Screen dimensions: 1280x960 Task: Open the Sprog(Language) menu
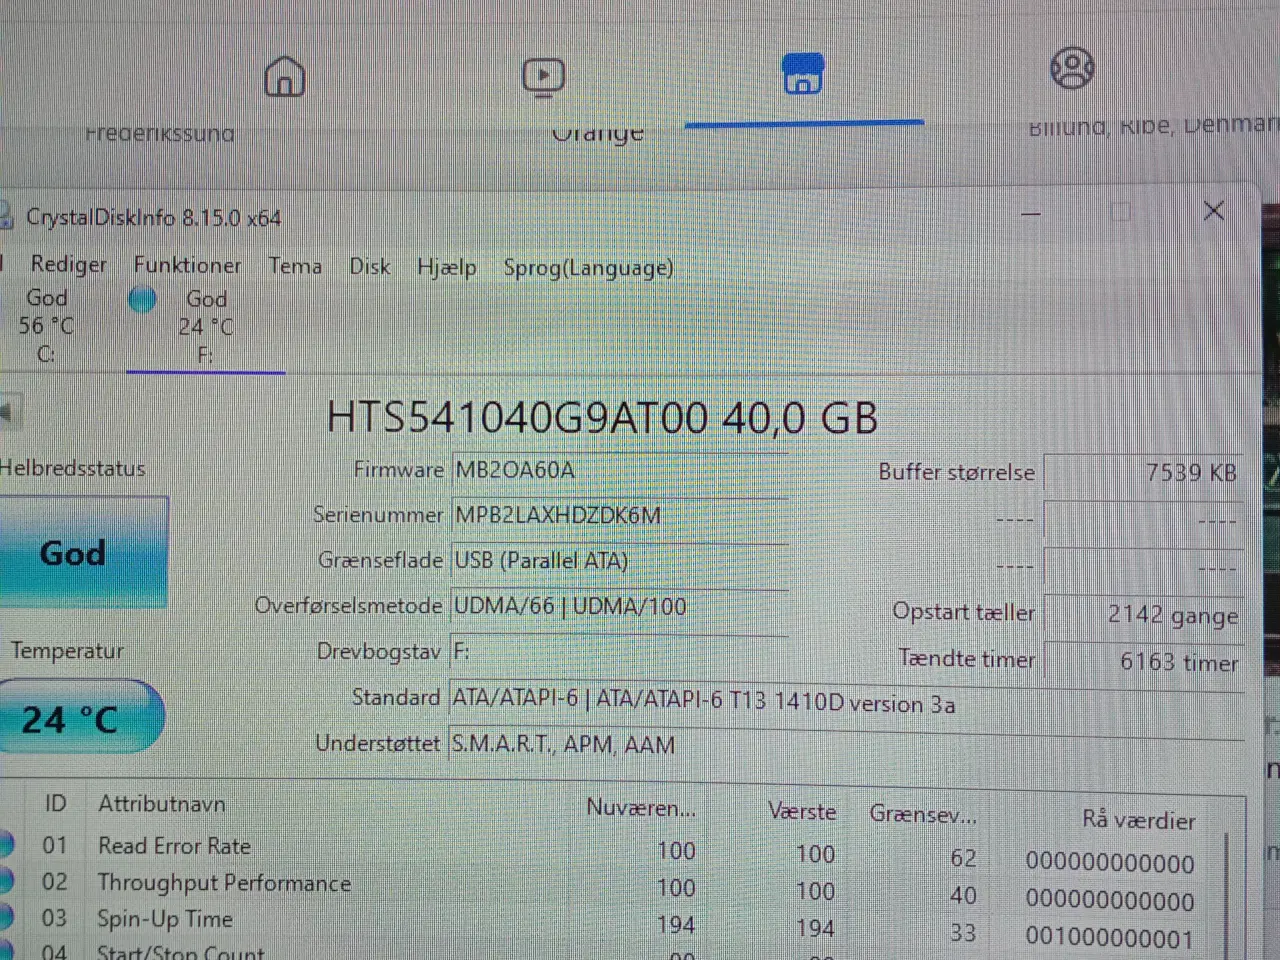coord(588,268)
